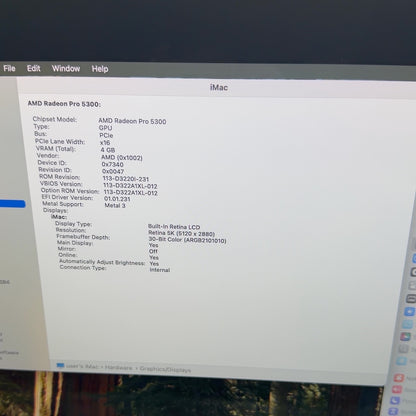Viewport: 416px width, 416px height.
Task: Open the Window menu
Action: tap(66, 69)
